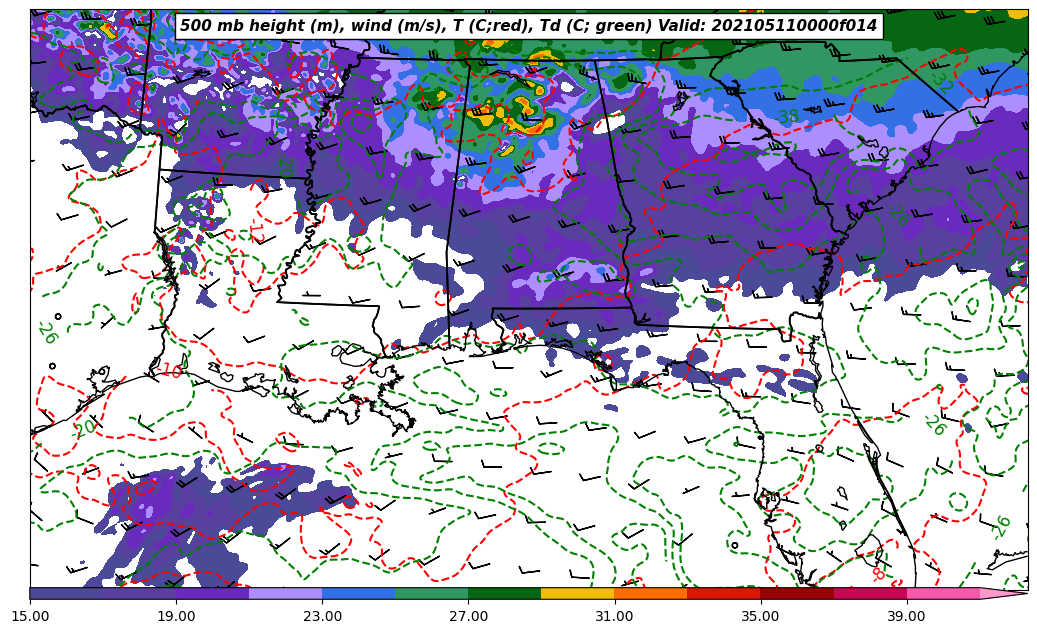Select the 35.00 colorbar tick label
Image resolution: width=1037 pixels, height=633 pixels.
click(x=761, y=616)
